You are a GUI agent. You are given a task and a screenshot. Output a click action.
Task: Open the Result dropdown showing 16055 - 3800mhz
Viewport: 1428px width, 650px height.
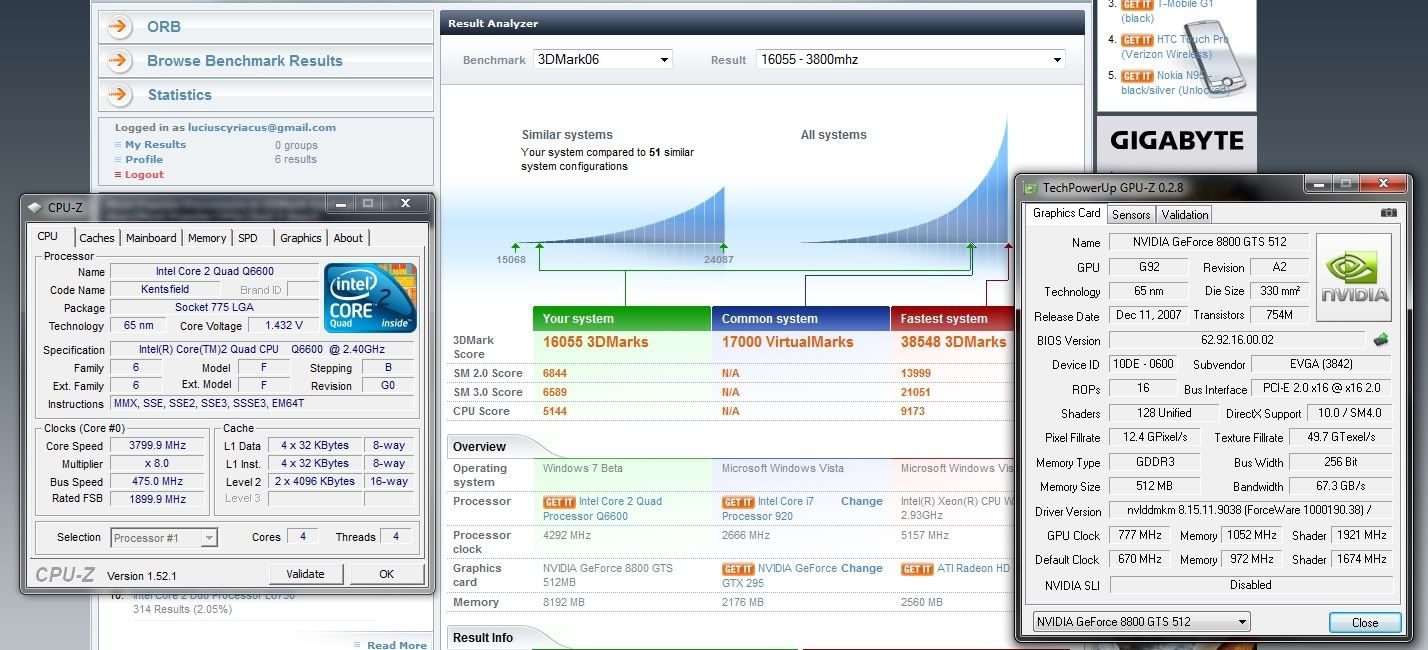click(911, 60)
